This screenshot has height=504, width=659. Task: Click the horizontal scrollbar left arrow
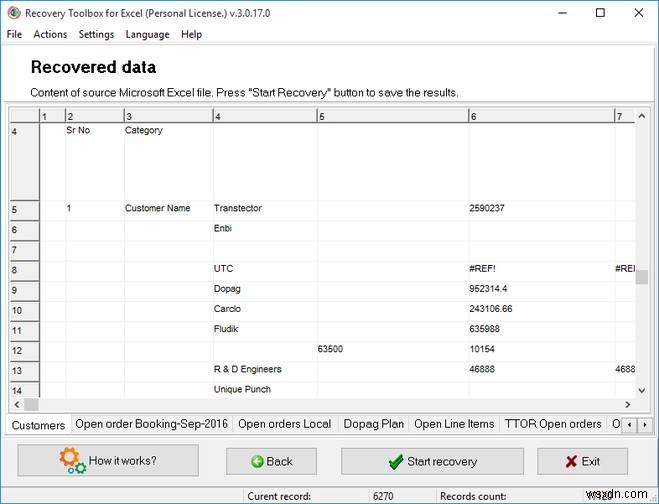[x=17, y=404]
